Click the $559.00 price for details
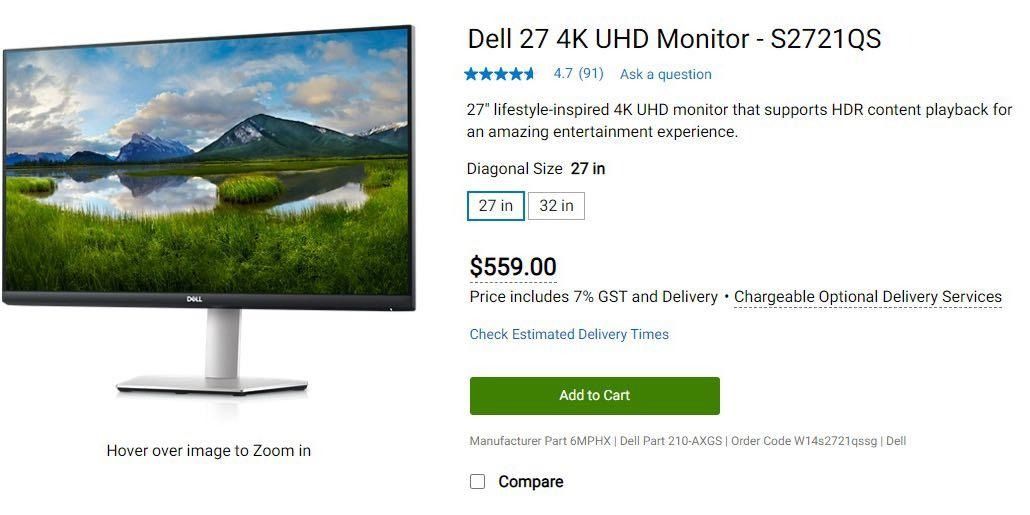The width and height of the screenshot is (1030, 515). (x=513, y=267)
